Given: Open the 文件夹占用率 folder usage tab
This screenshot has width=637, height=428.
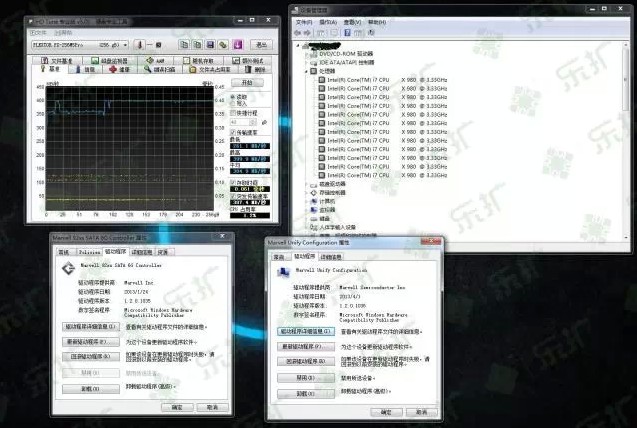Looking at the screenshot, I should pyautogui.click(x=210, y=69).
